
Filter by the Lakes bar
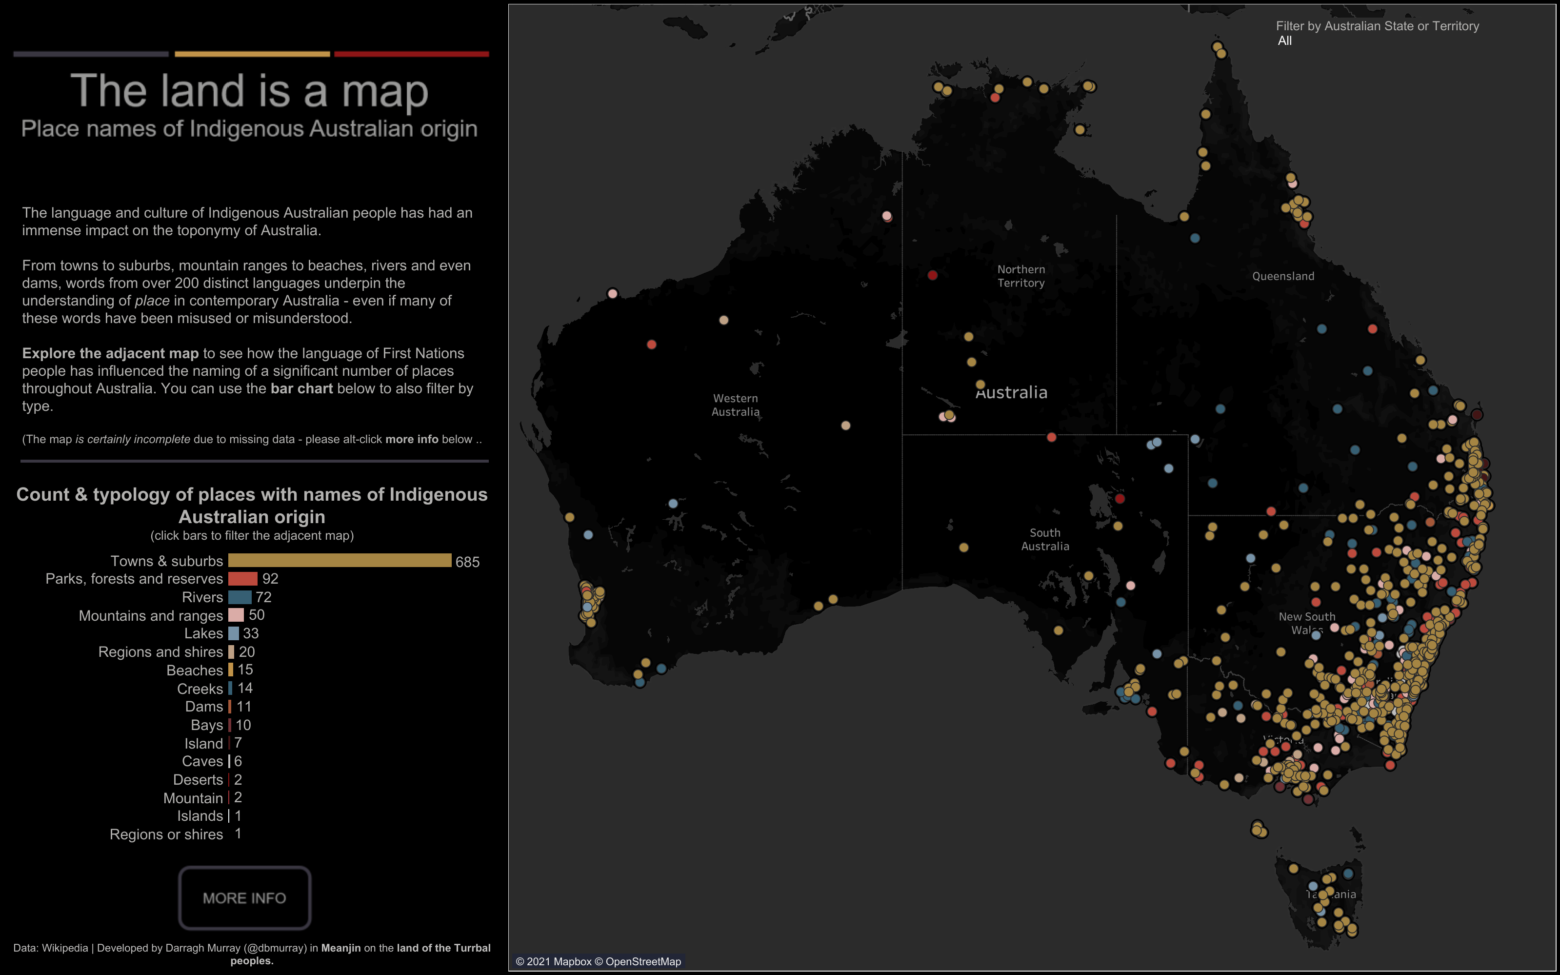coord(233,633)
